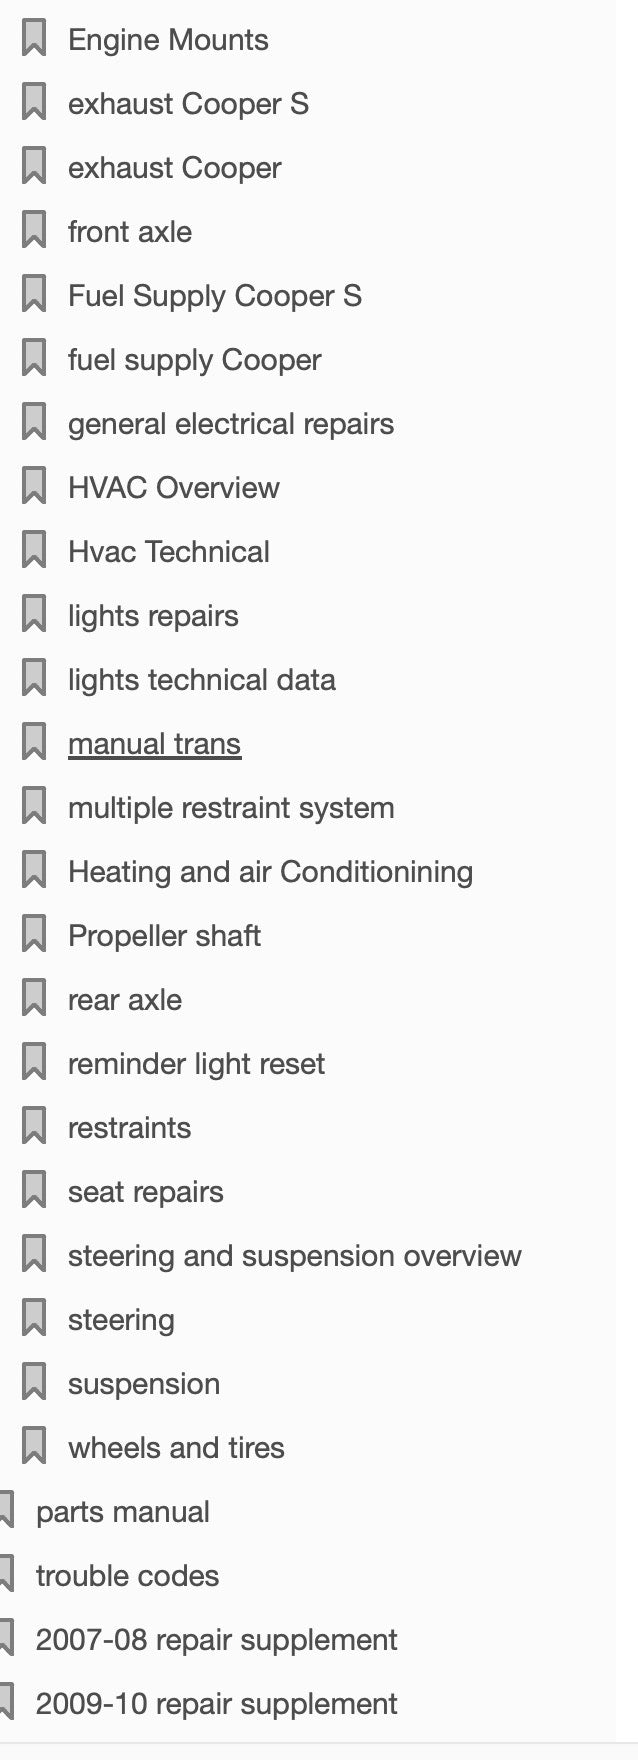638x1760 pixels.
Task: Click bookmark icon beside HVAC Overview
Action: click(34, 488)
